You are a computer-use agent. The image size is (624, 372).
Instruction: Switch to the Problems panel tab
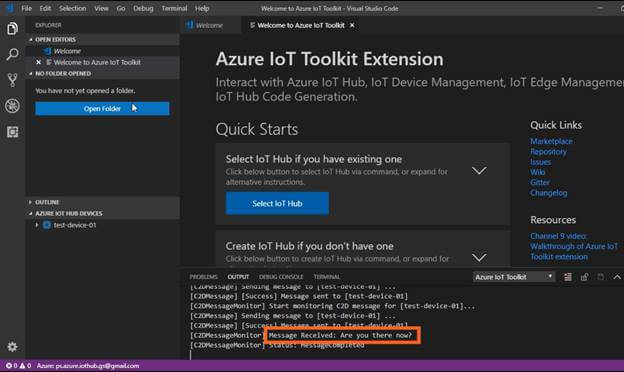pyautogui.click(x=203, y=277)
